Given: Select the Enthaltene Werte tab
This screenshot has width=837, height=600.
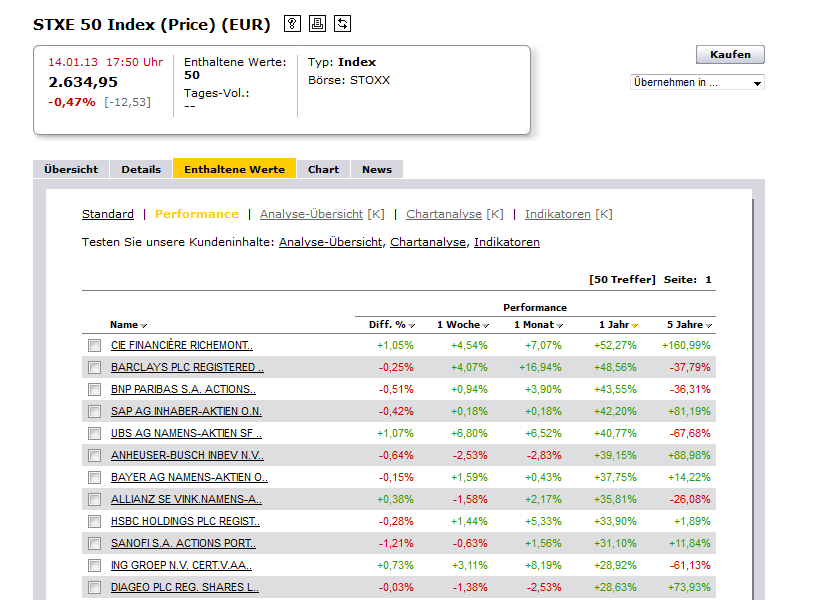Looking at the screenshot, I should [234, 169].
